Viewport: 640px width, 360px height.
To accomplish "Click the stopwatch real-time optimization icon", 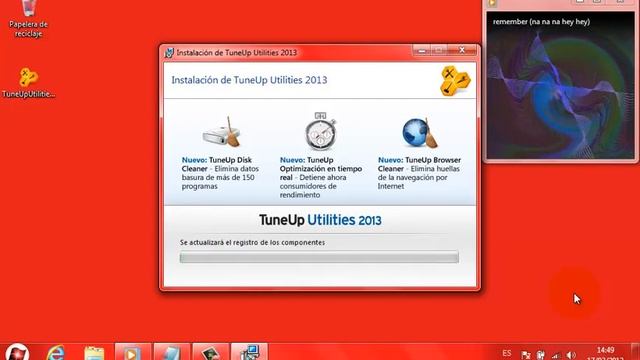I will (320, 131).
